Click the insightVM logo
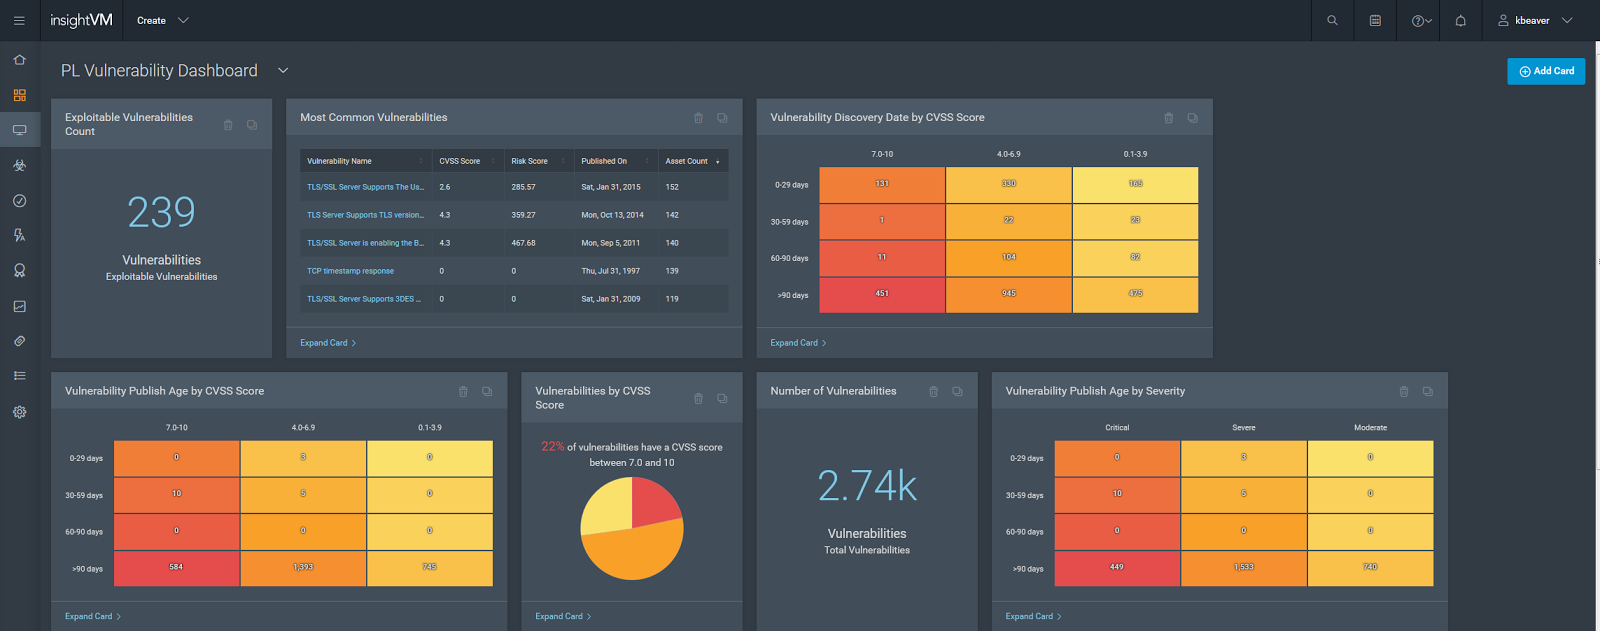The height and width of the screenshot is (631, 1600). [82, 20]
